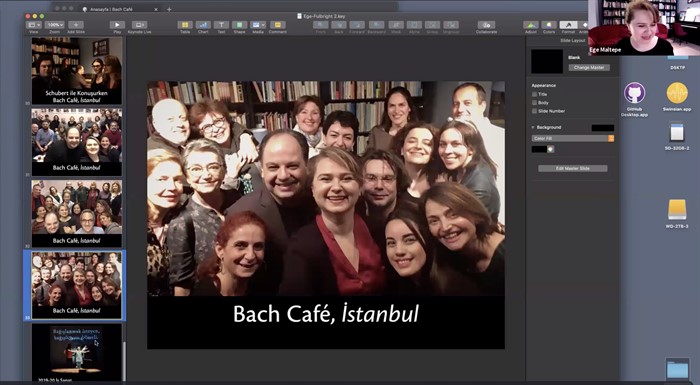Collapse the Background section disclosure triangle
Viewport: 700px width, 385px height.
pyautogui.click(x=533, y=127)
